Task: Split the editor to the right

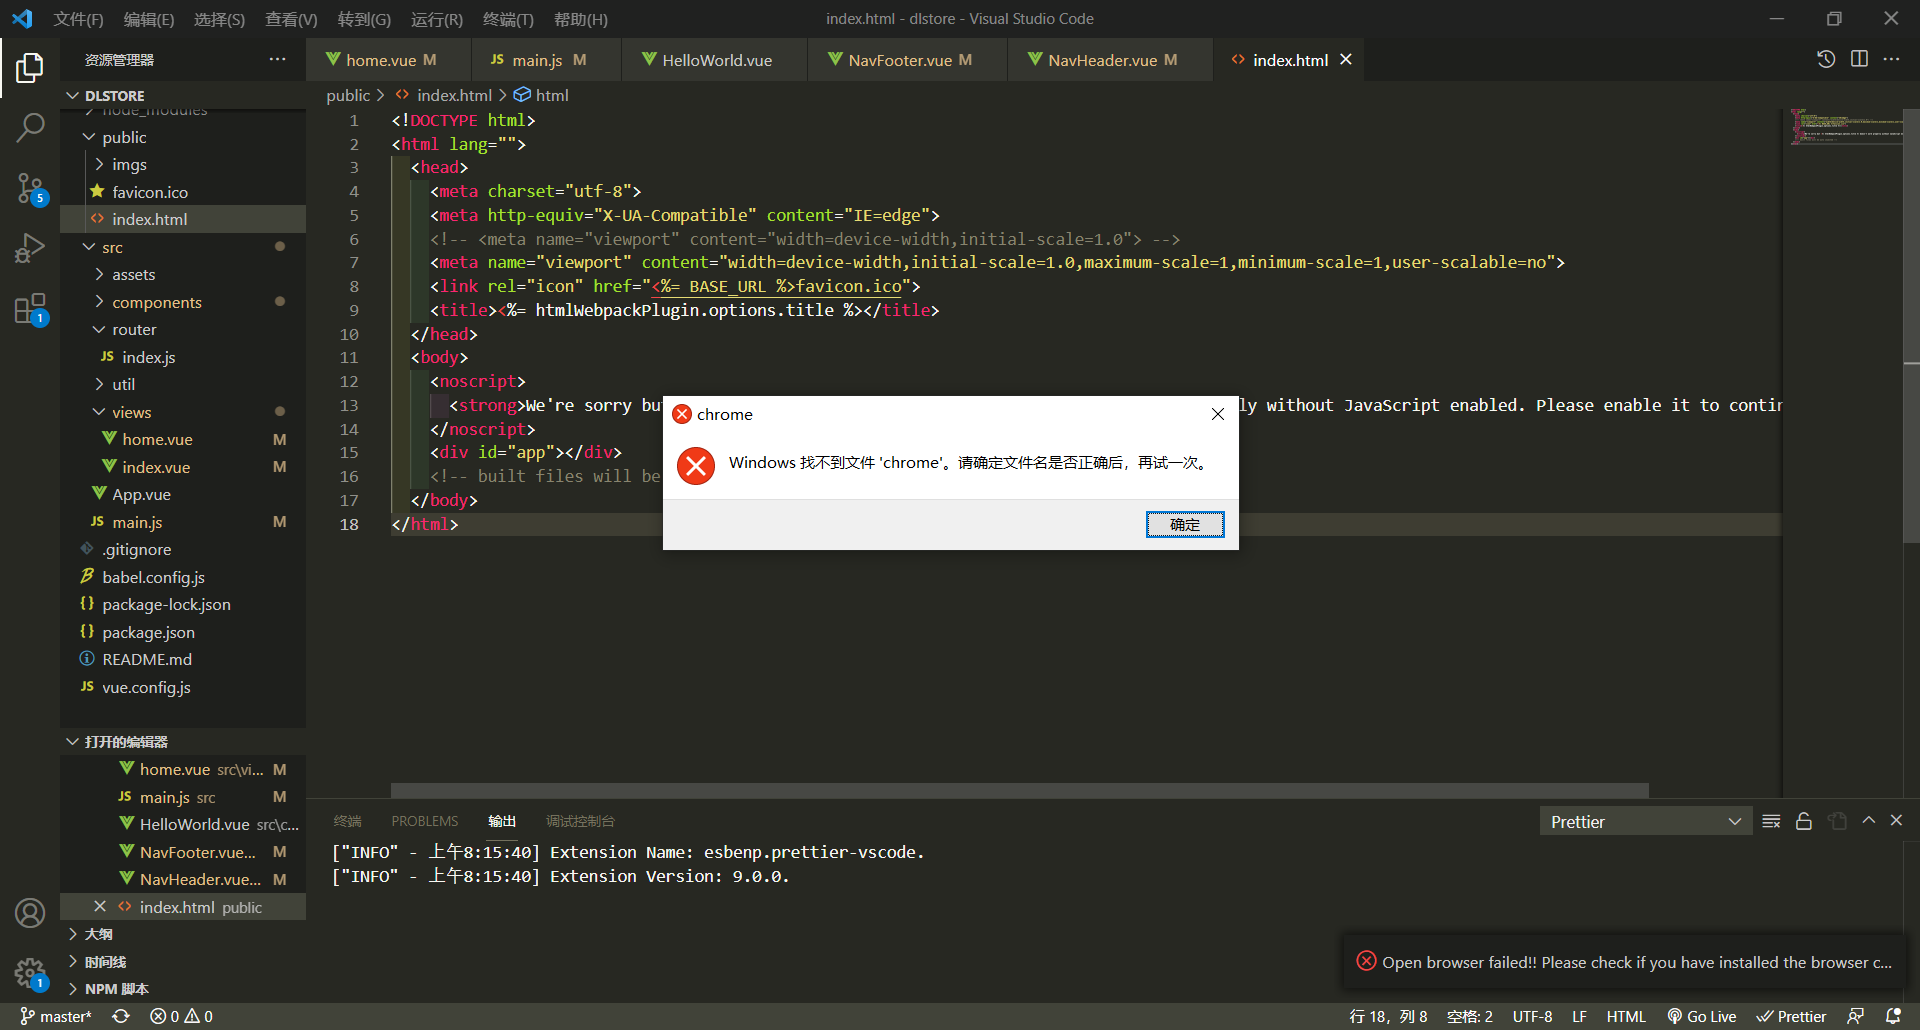Action: (x=1859, y=59)
